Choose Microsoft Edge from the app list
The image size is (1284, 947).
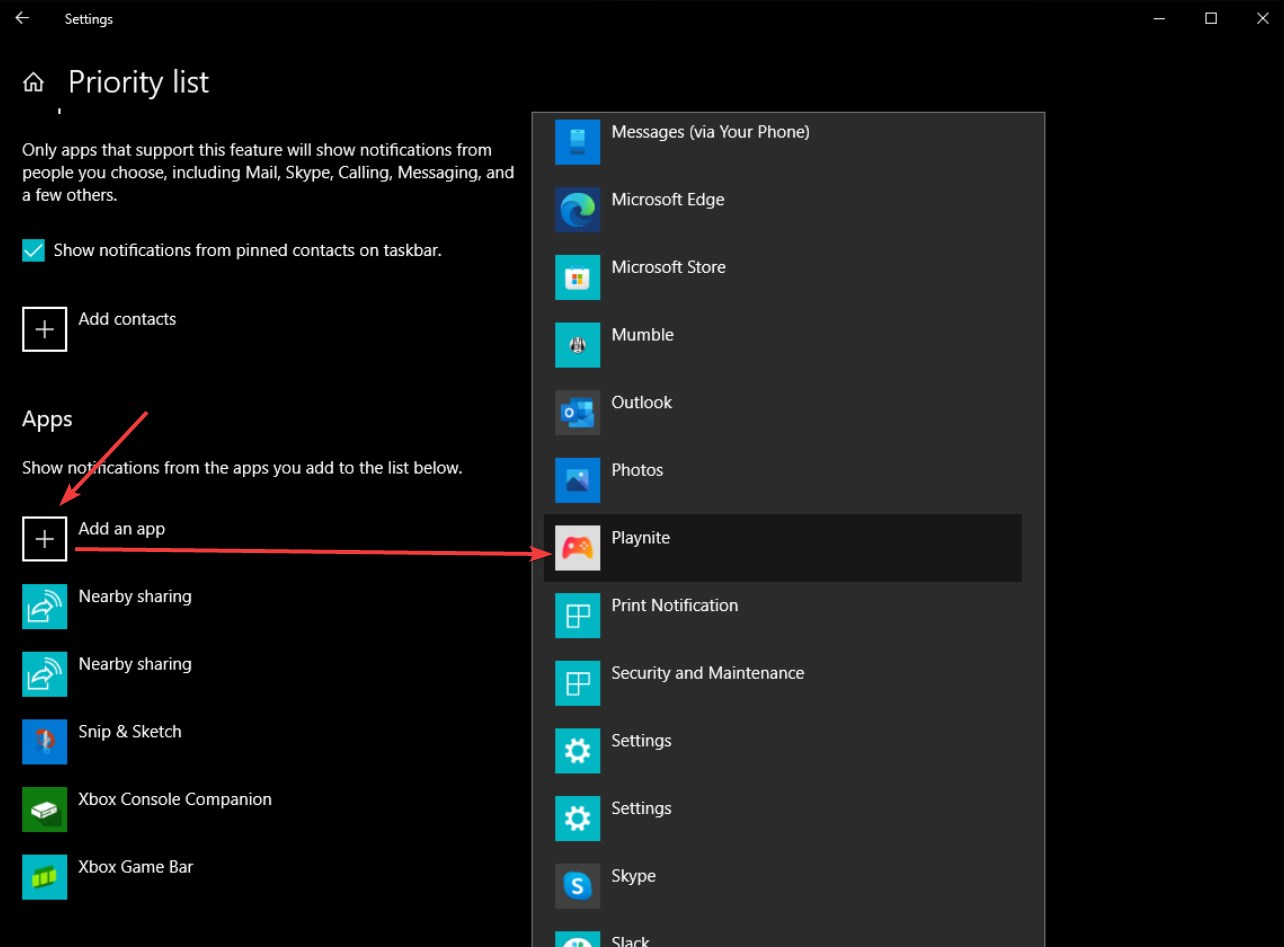[783, 210]
